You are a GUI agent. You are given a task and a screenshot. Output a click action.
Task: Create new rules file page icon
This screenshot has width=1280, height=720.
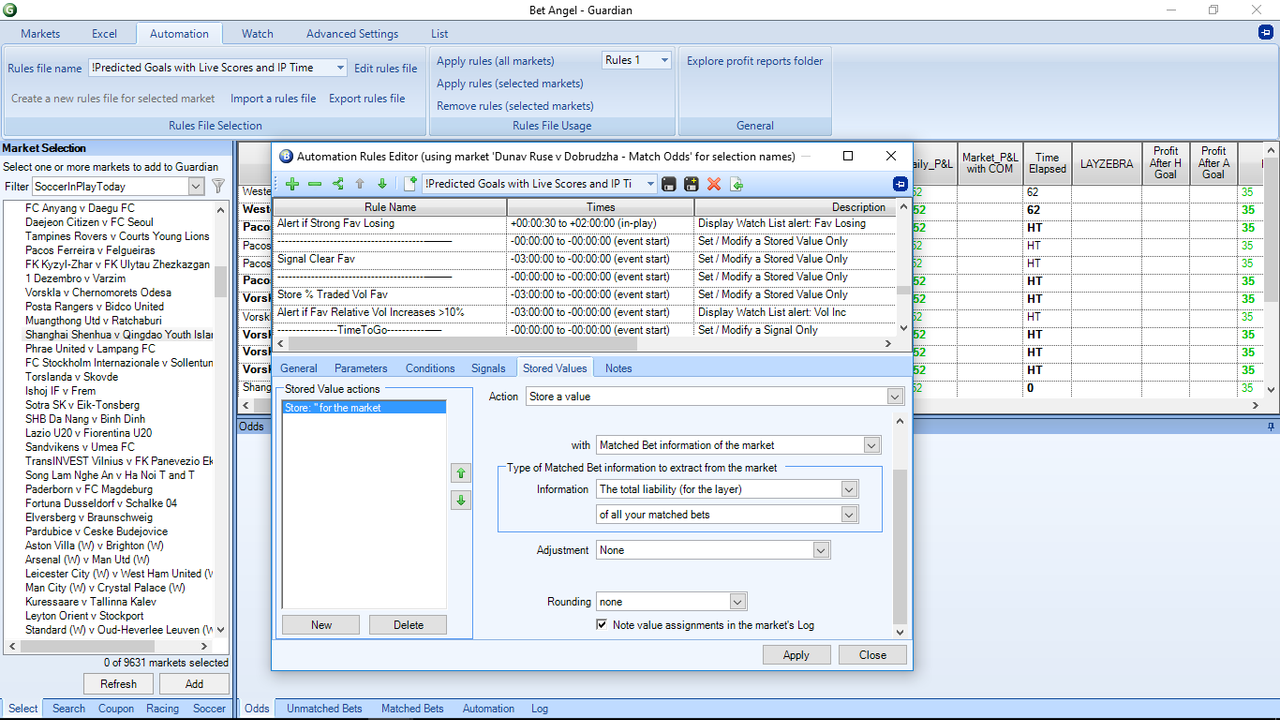410,184
